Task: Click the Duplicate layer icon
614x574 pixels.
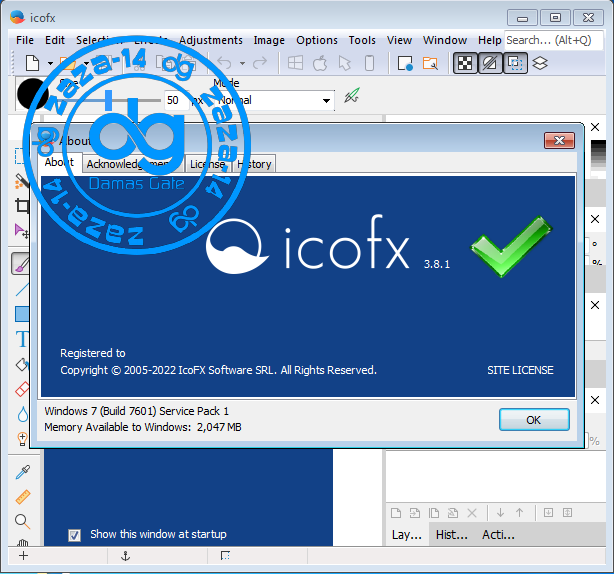Action: coord(434,513)
